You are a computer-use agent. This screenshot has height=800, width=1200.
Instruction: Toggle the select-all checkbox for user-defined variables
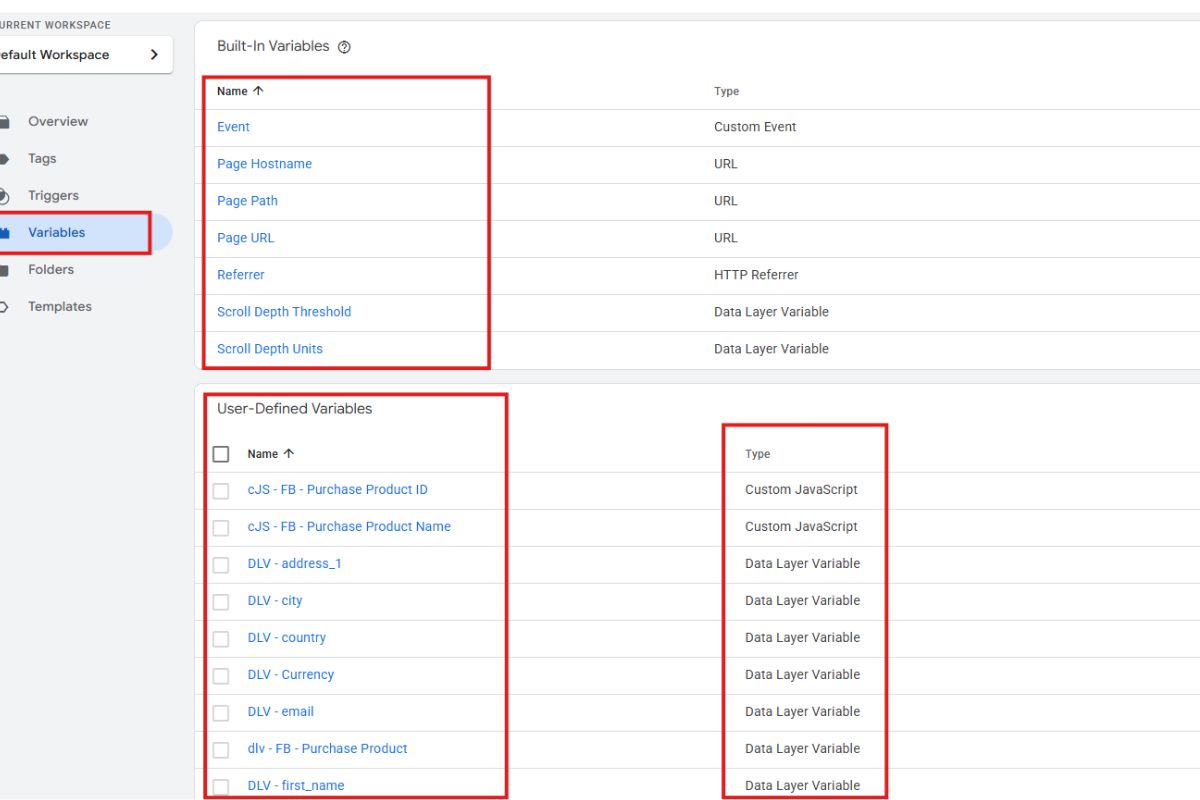pyautogui.click(x=221, y=454)
